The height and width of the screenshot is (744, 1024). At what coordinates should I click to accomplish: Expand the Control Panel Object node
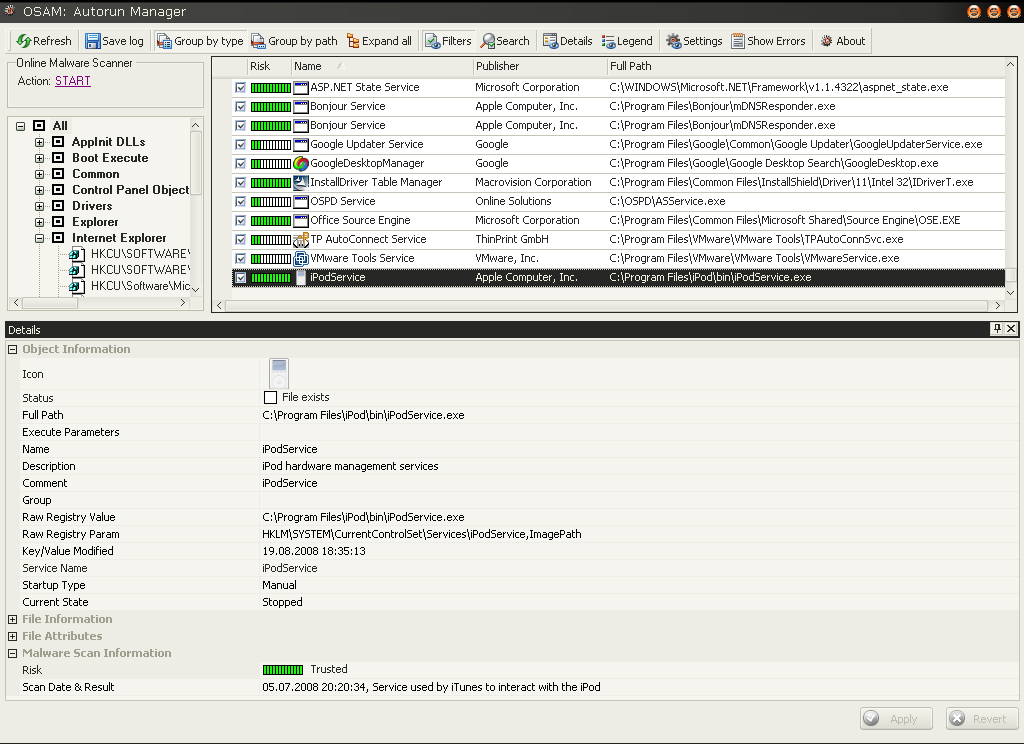[39, 190]
